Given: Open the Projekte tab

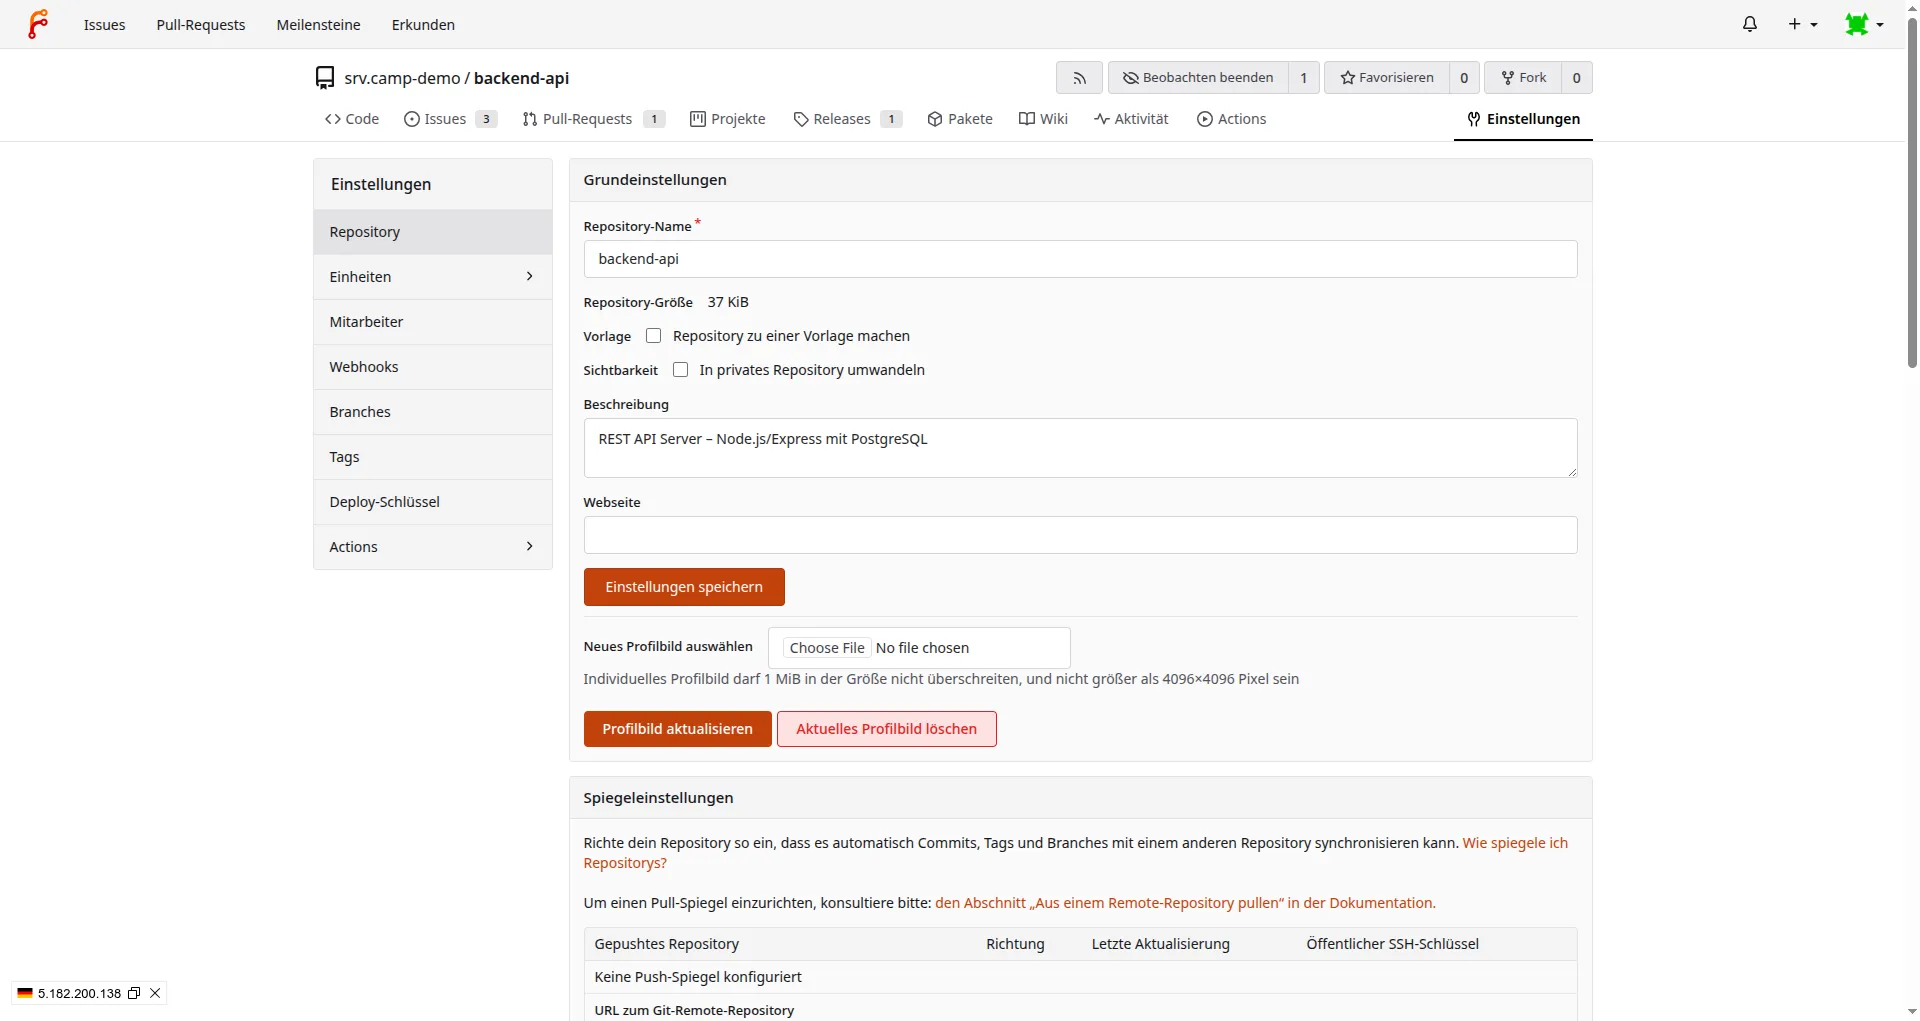Looking at the screenshot, I should tap(728, 119).
